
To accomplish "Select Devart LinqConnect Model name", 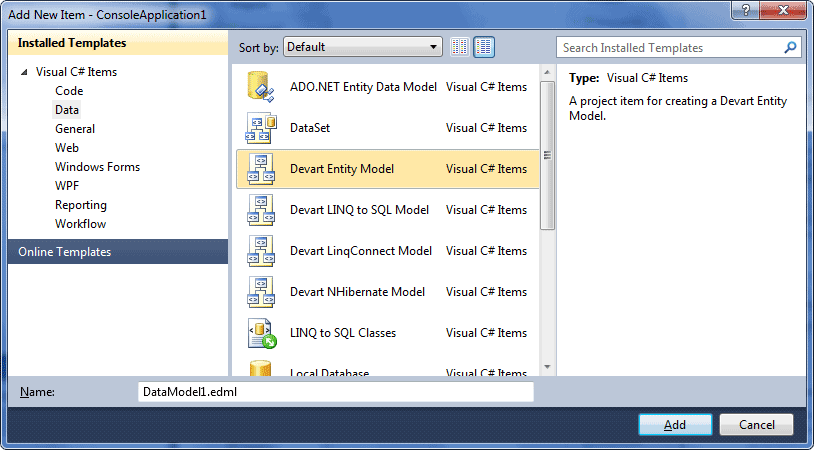I will 361,251.
